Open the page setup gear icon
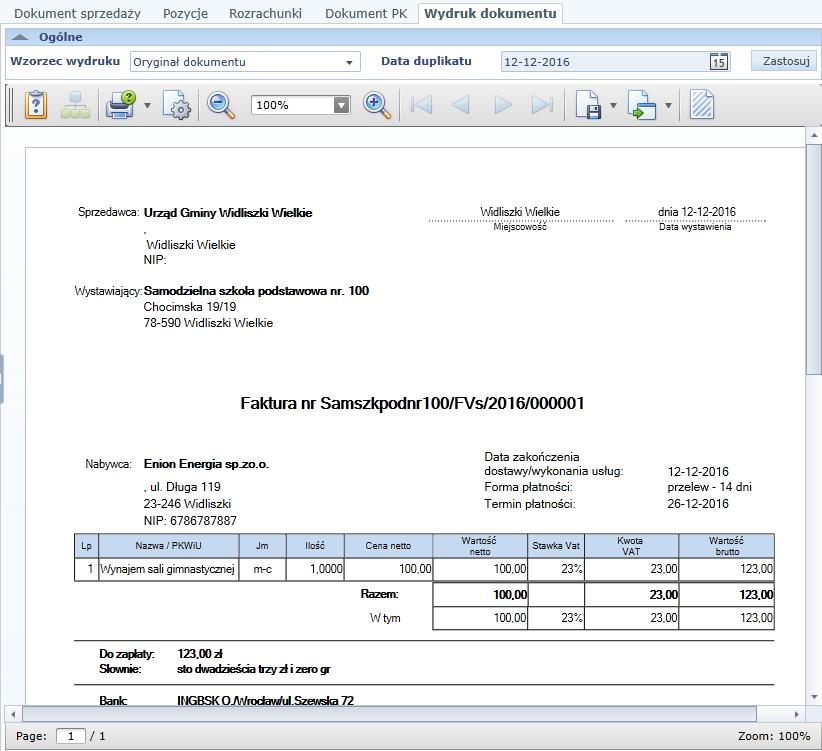The height and width of the screenshot is (751, 822). pos(177,105)
